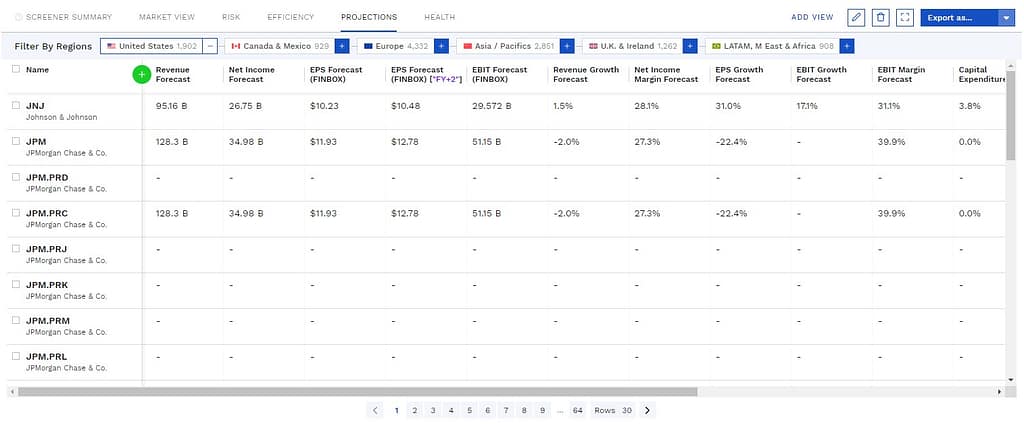Click the Name column header
The image size is (1024, 424).
pos(37,69)
